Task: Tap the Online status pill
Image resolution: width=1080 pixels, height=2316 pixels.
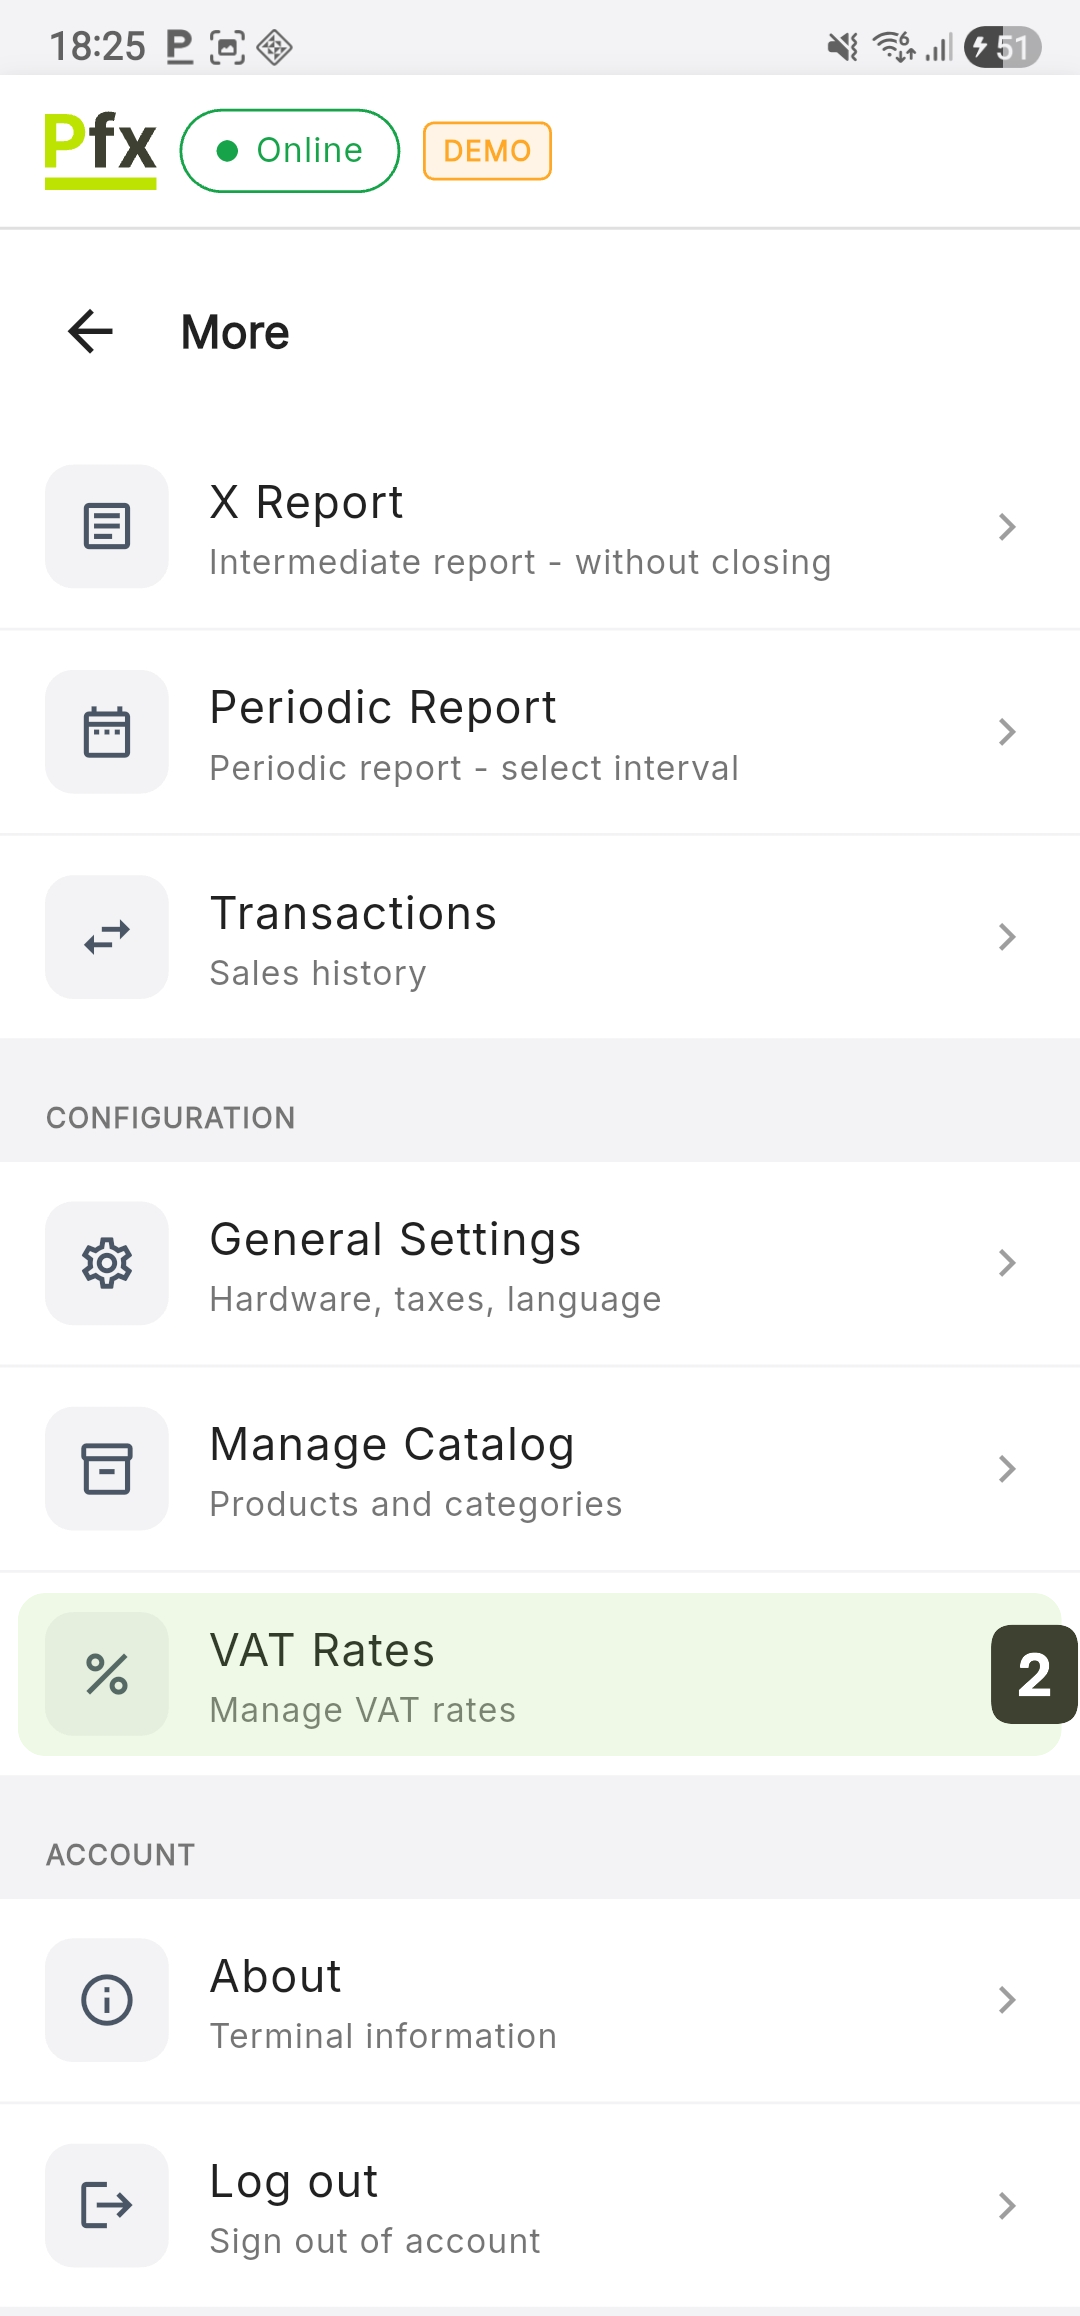Action: click(290, 151)
